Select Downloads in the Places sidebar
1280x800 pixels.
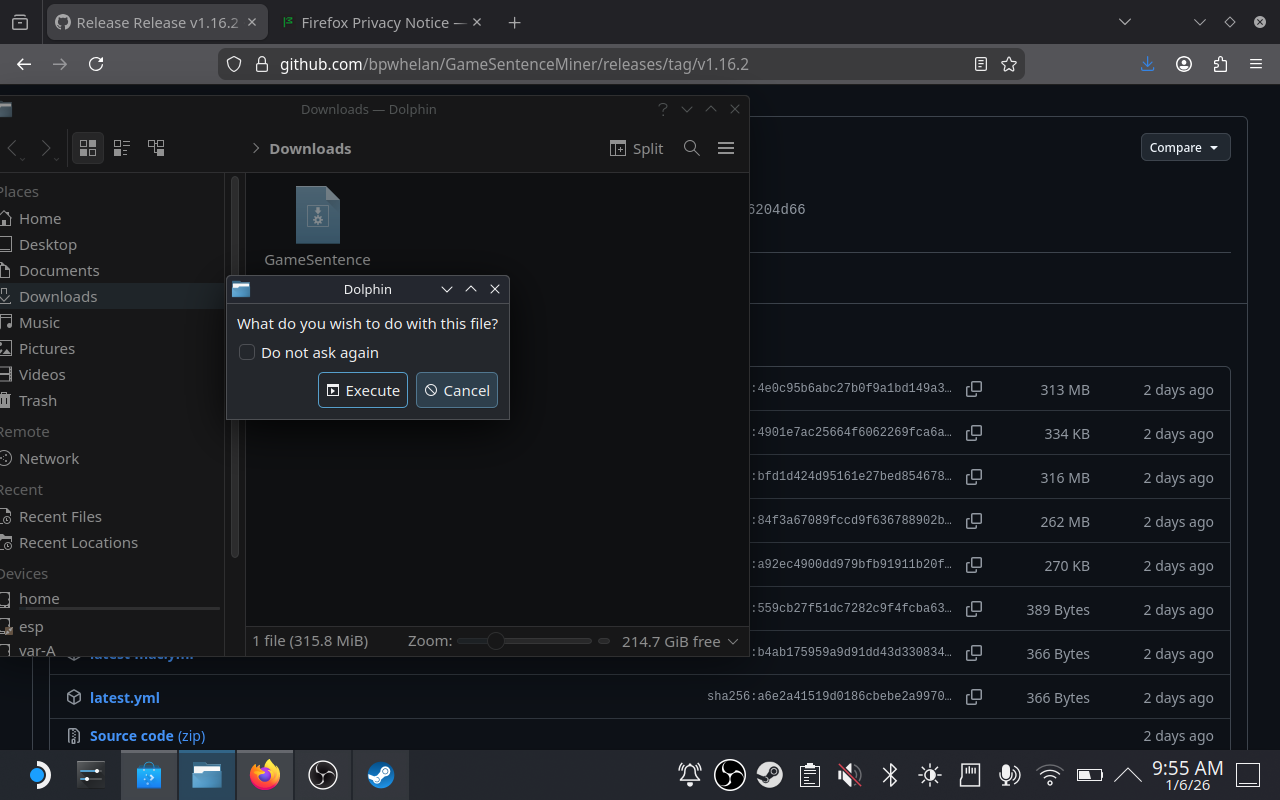point(58,296)
